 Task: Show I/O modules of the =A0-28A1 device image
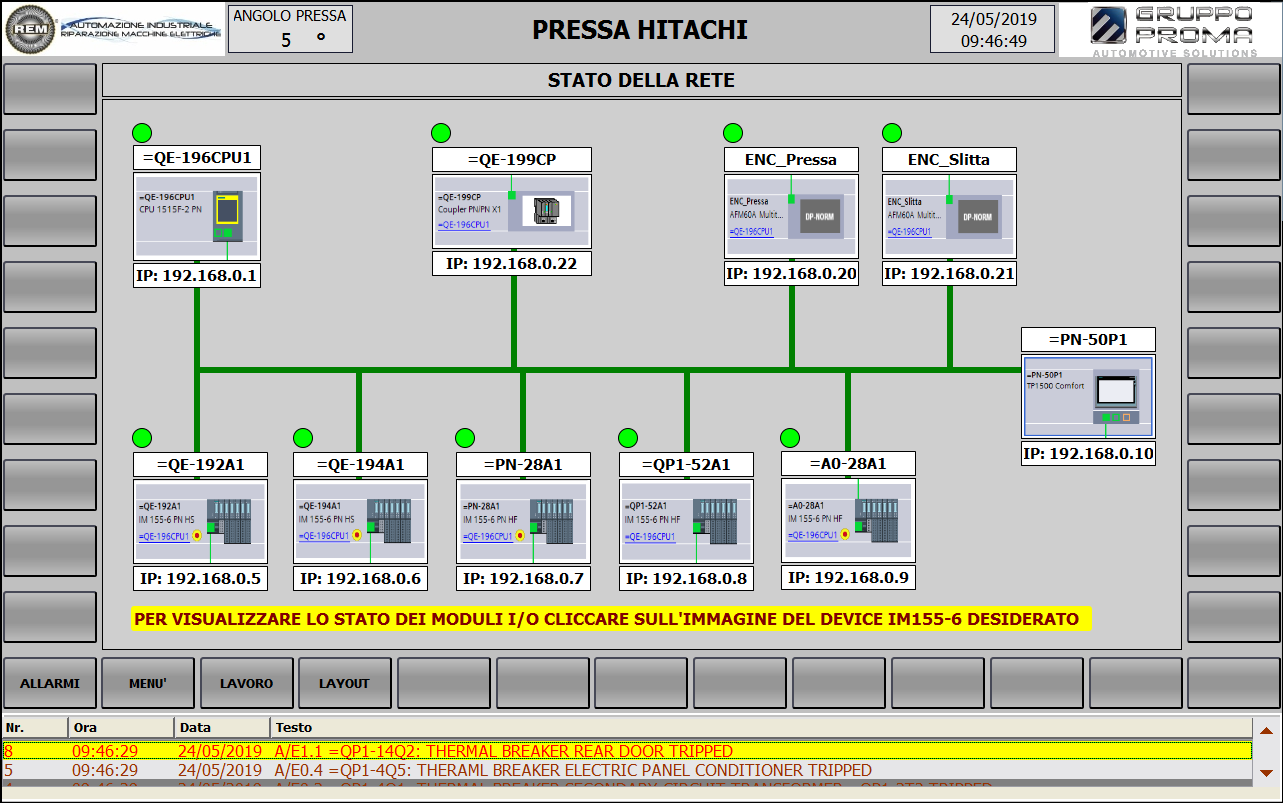point(848,521)
